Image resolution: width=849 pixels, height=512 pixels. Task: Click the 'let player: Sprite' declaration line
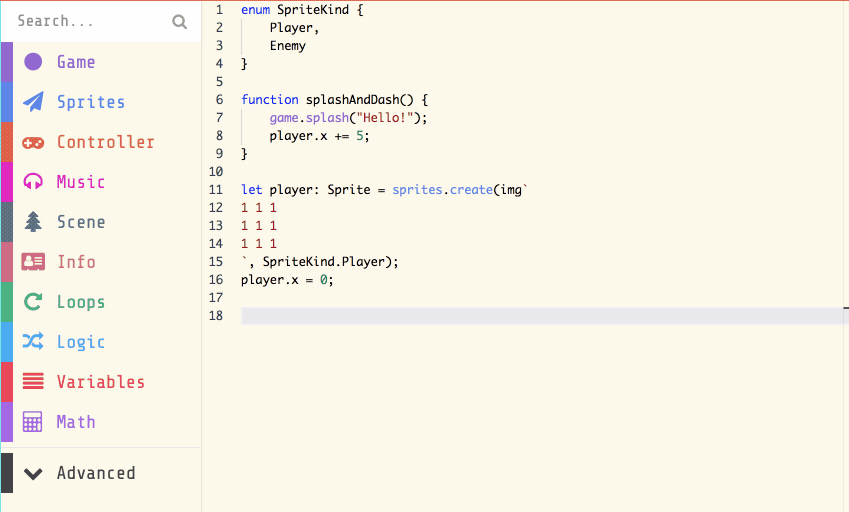[384, 190]
